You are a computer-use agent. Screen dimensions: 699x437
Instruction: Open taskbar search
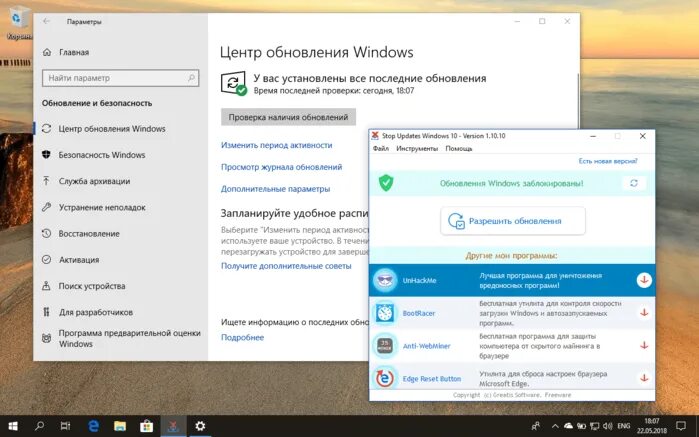[40, 426]
